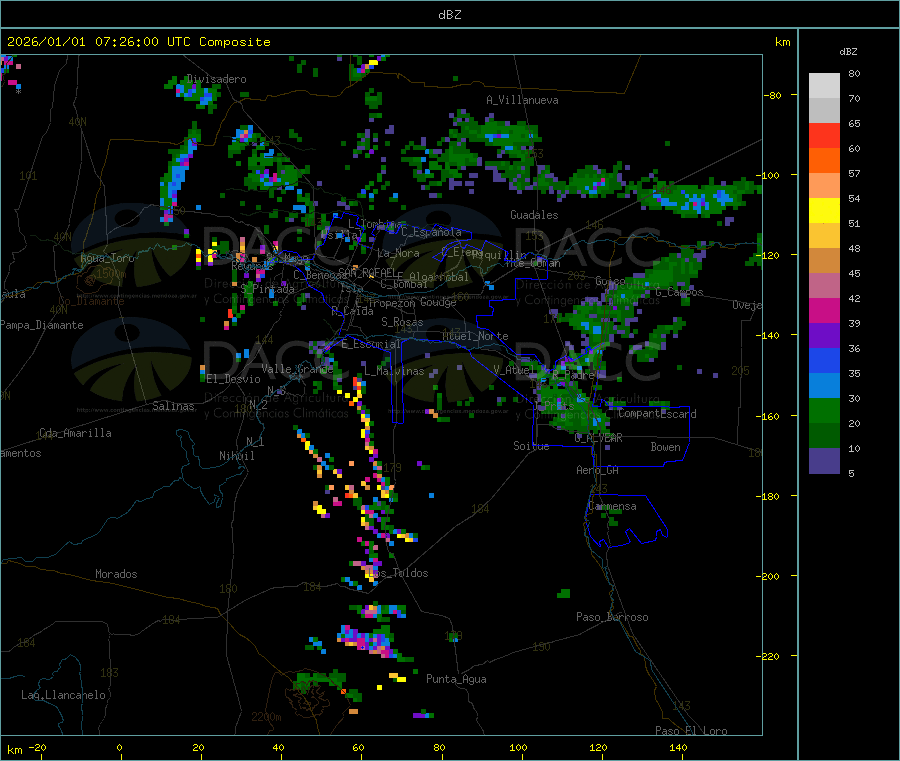Select the white 80 dBZ legend swatch
This screenshot has height=761, width=900.
click(x=824, y=86)
